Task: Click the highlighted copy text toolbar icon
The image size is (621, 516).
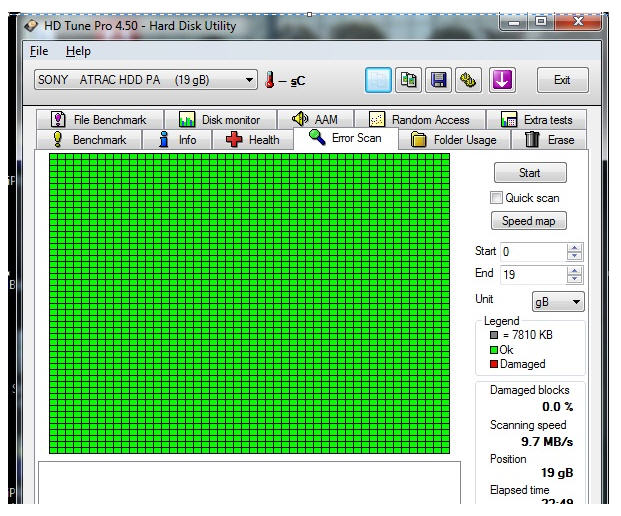Action: click(378, 80)
